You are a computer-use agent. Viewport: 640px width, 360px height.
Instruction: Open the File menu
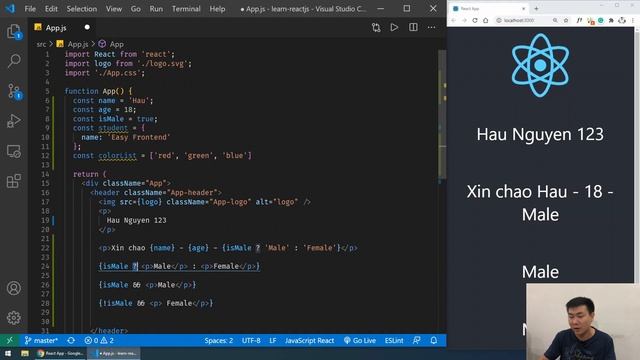tap(30, 9)
